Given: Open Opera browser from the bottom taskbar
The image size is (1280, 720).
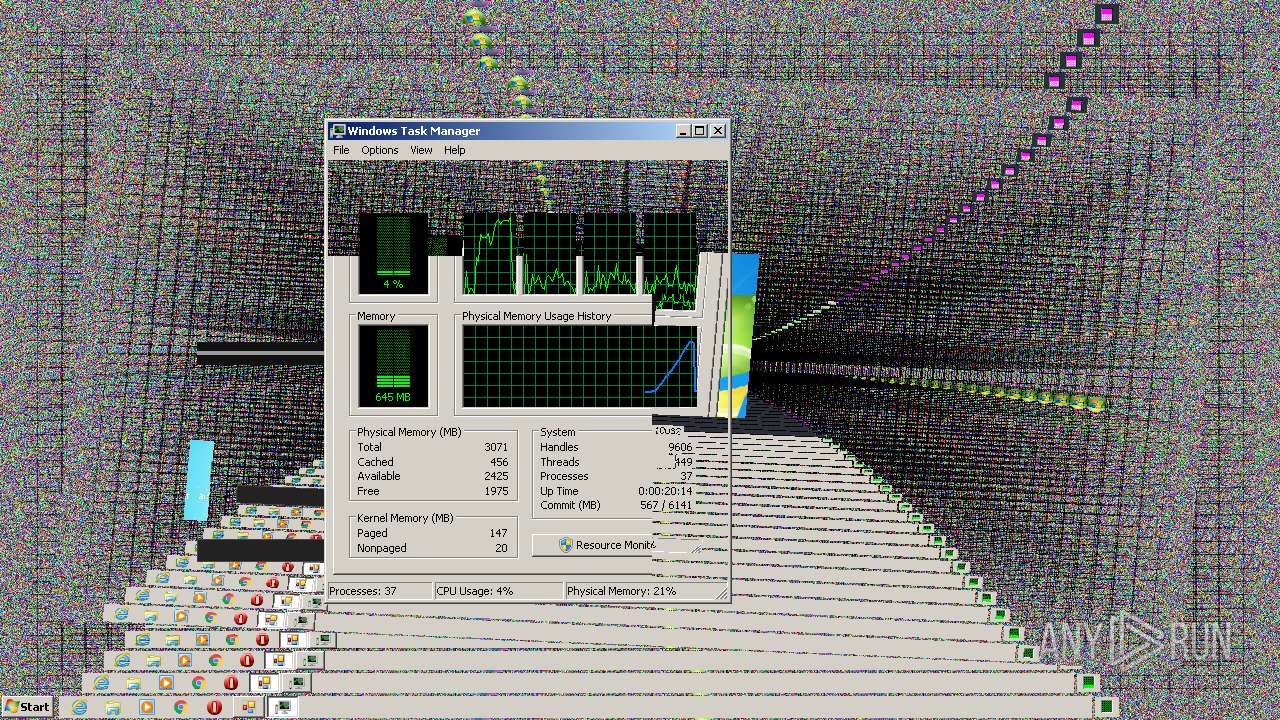Looking at the screenshot, I should [214, 707].
